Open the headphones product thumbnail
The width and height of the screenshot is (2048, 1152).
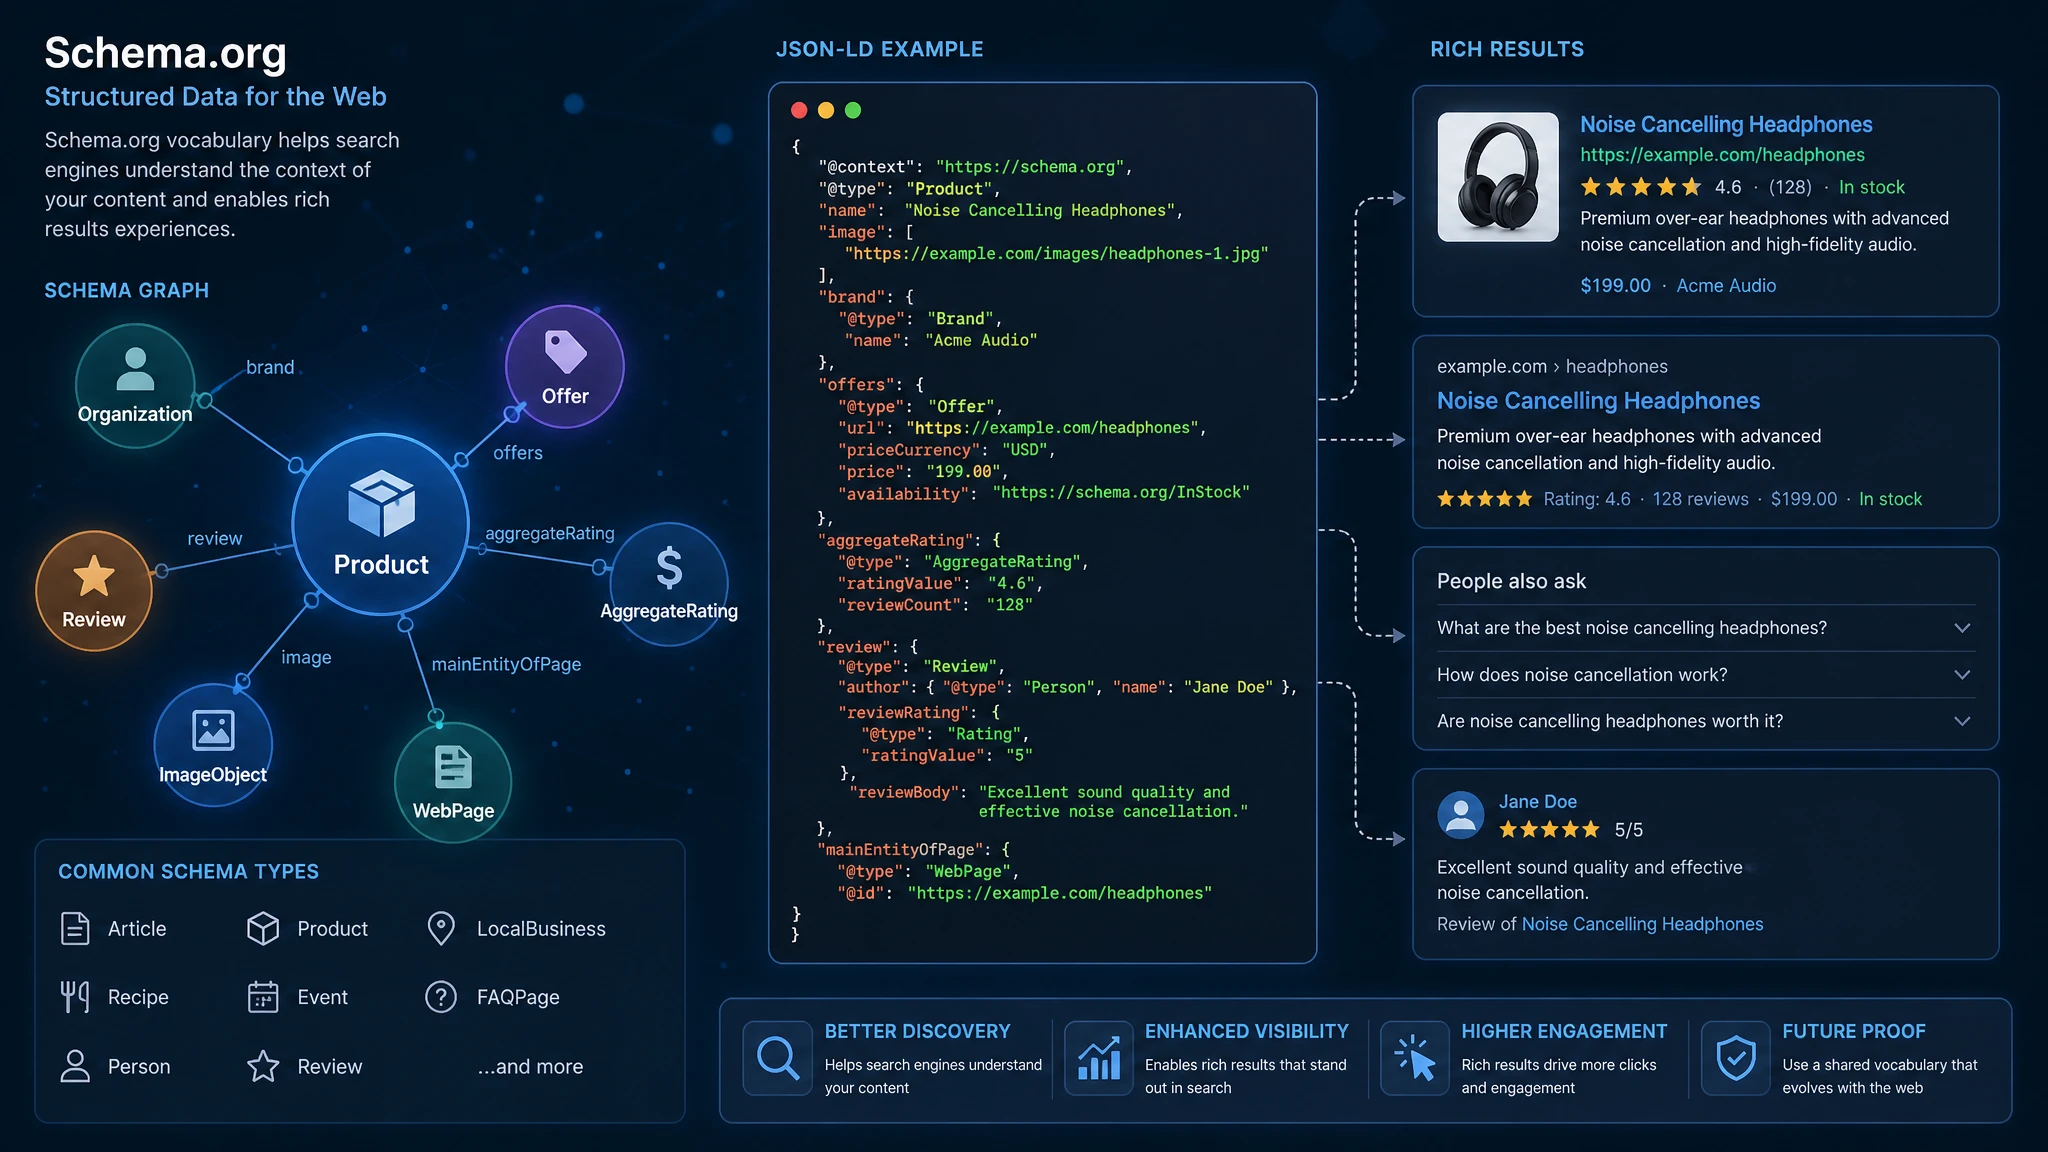[1498, 177]
